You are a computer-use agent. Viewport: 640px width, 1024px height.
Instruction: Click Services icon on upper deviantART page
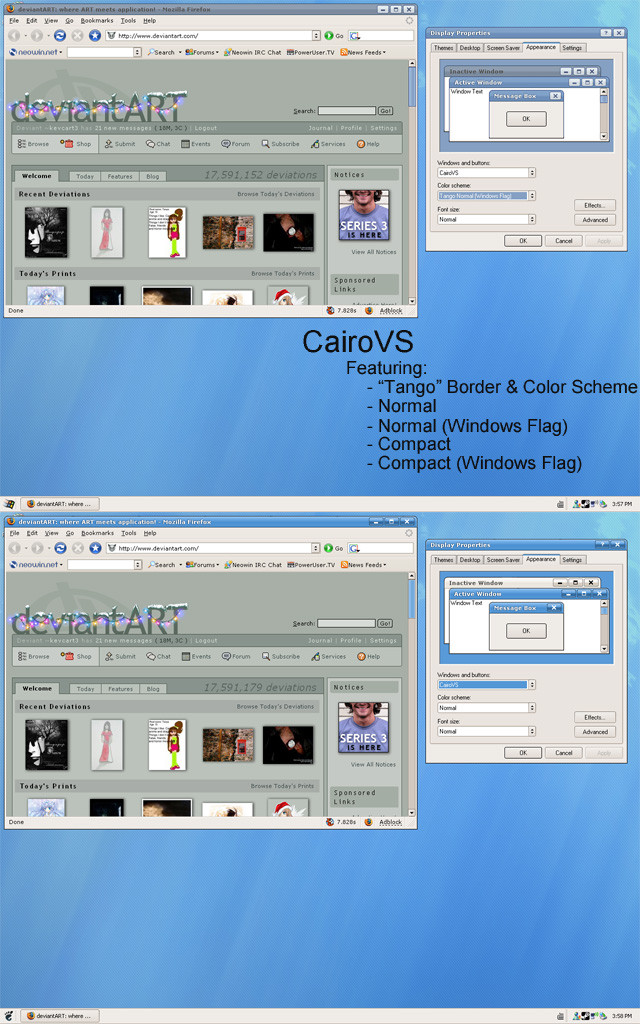(315, 144)
